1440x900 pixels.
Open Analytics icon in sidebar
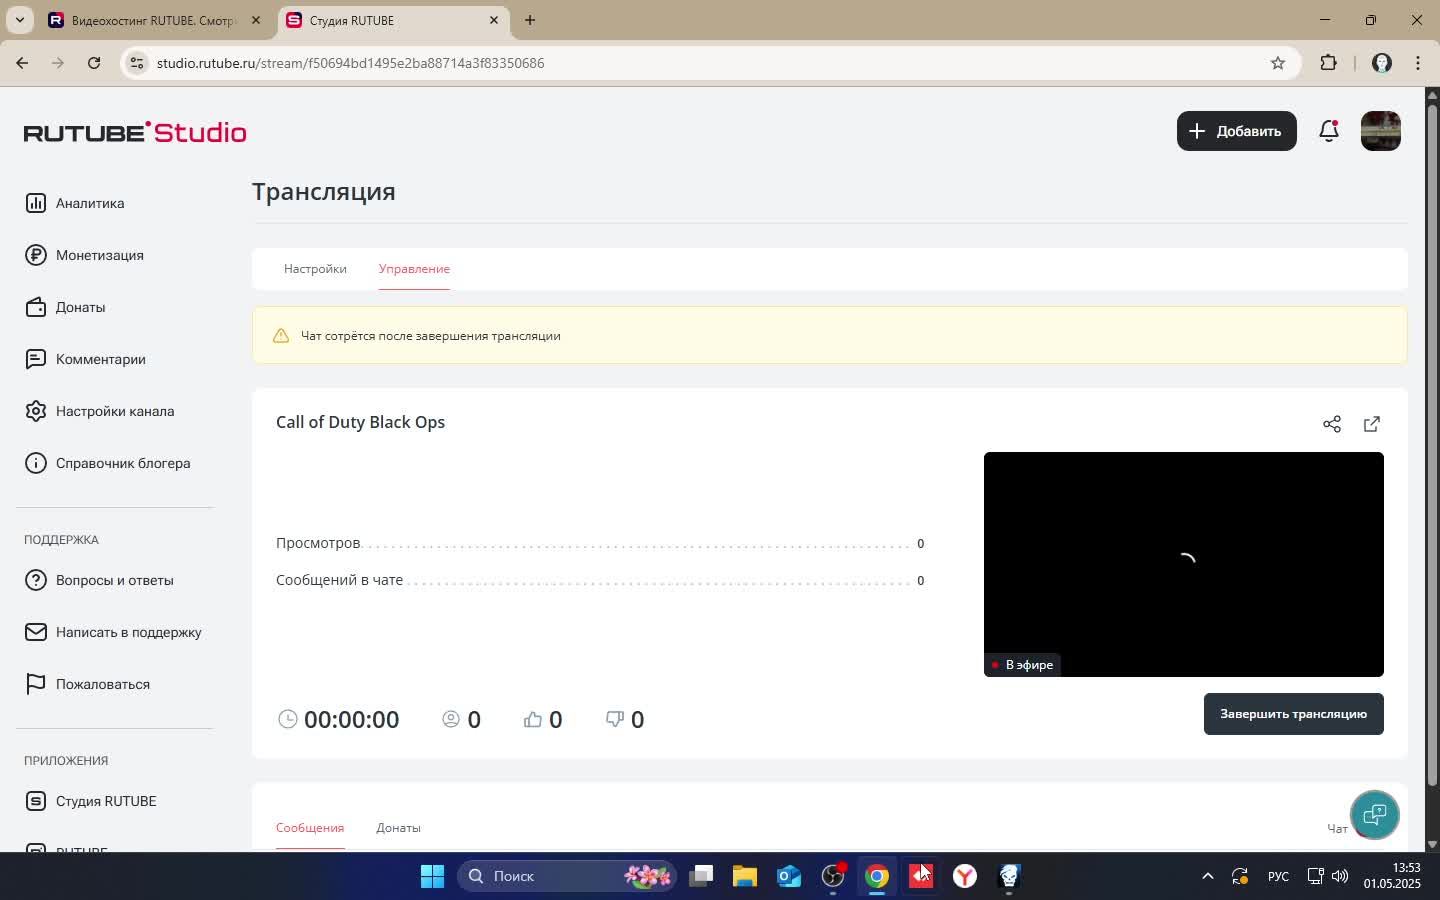pos(36,203)
